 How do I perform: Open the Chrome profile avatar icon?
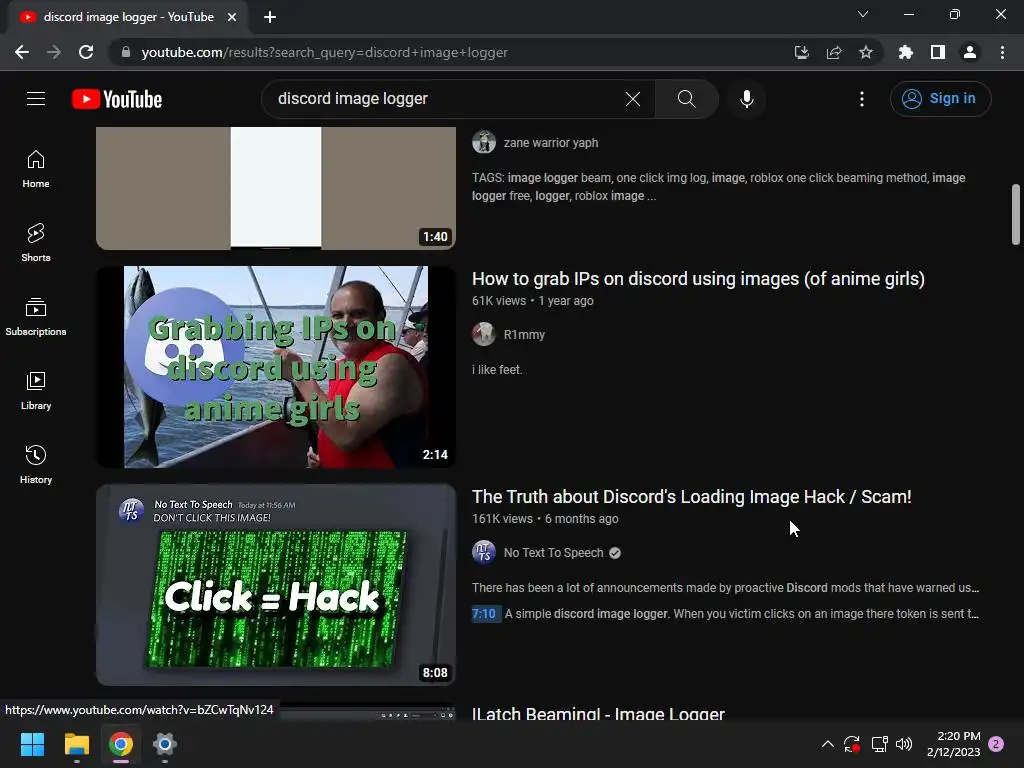970,52
